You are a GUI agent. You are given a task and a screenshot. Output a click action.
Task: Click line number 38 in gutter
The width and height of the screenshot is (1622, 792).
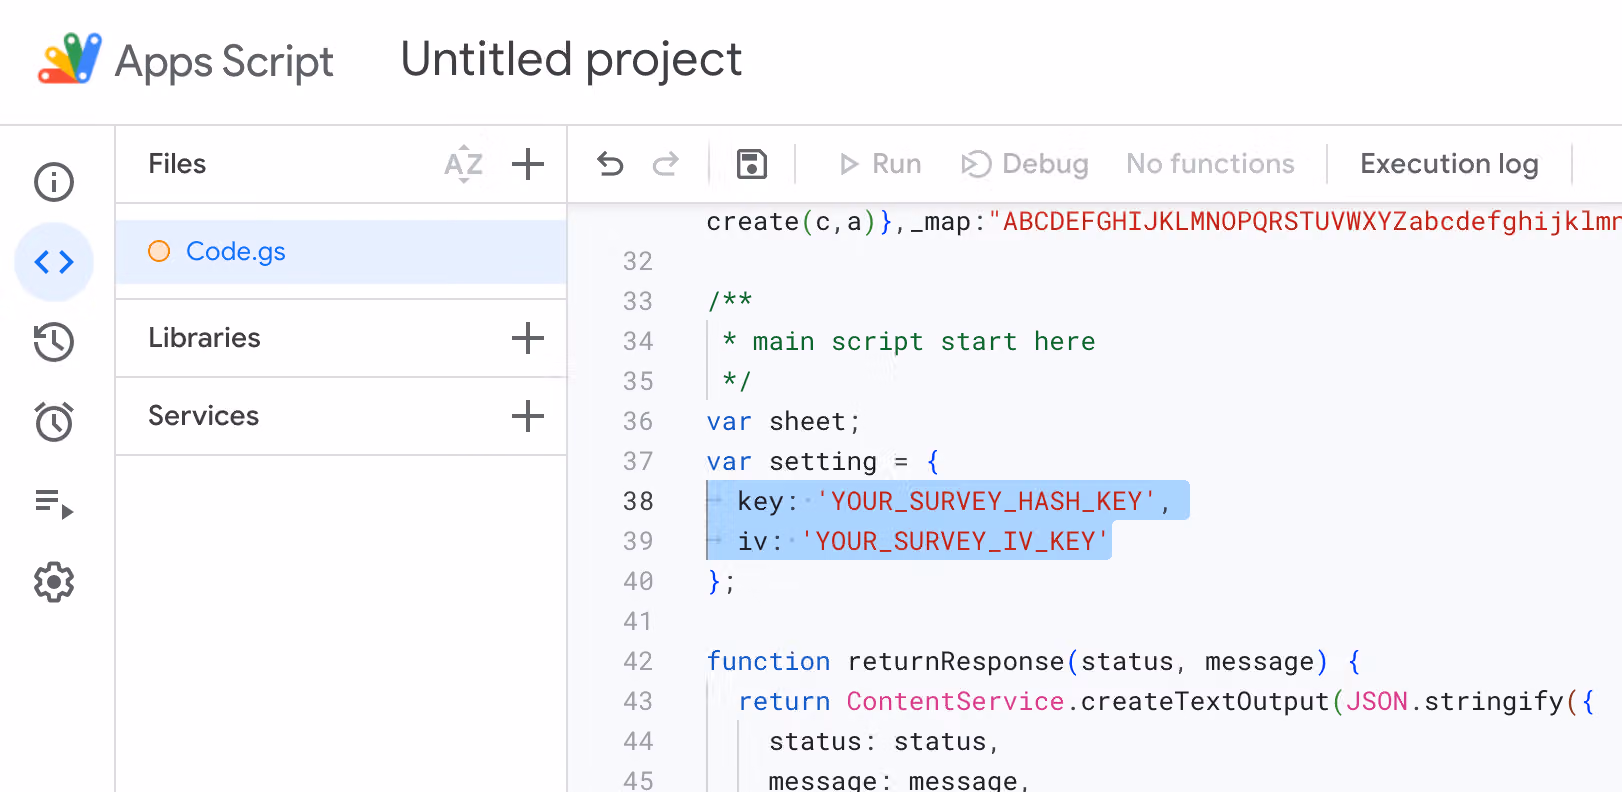(x=638, y=501)
